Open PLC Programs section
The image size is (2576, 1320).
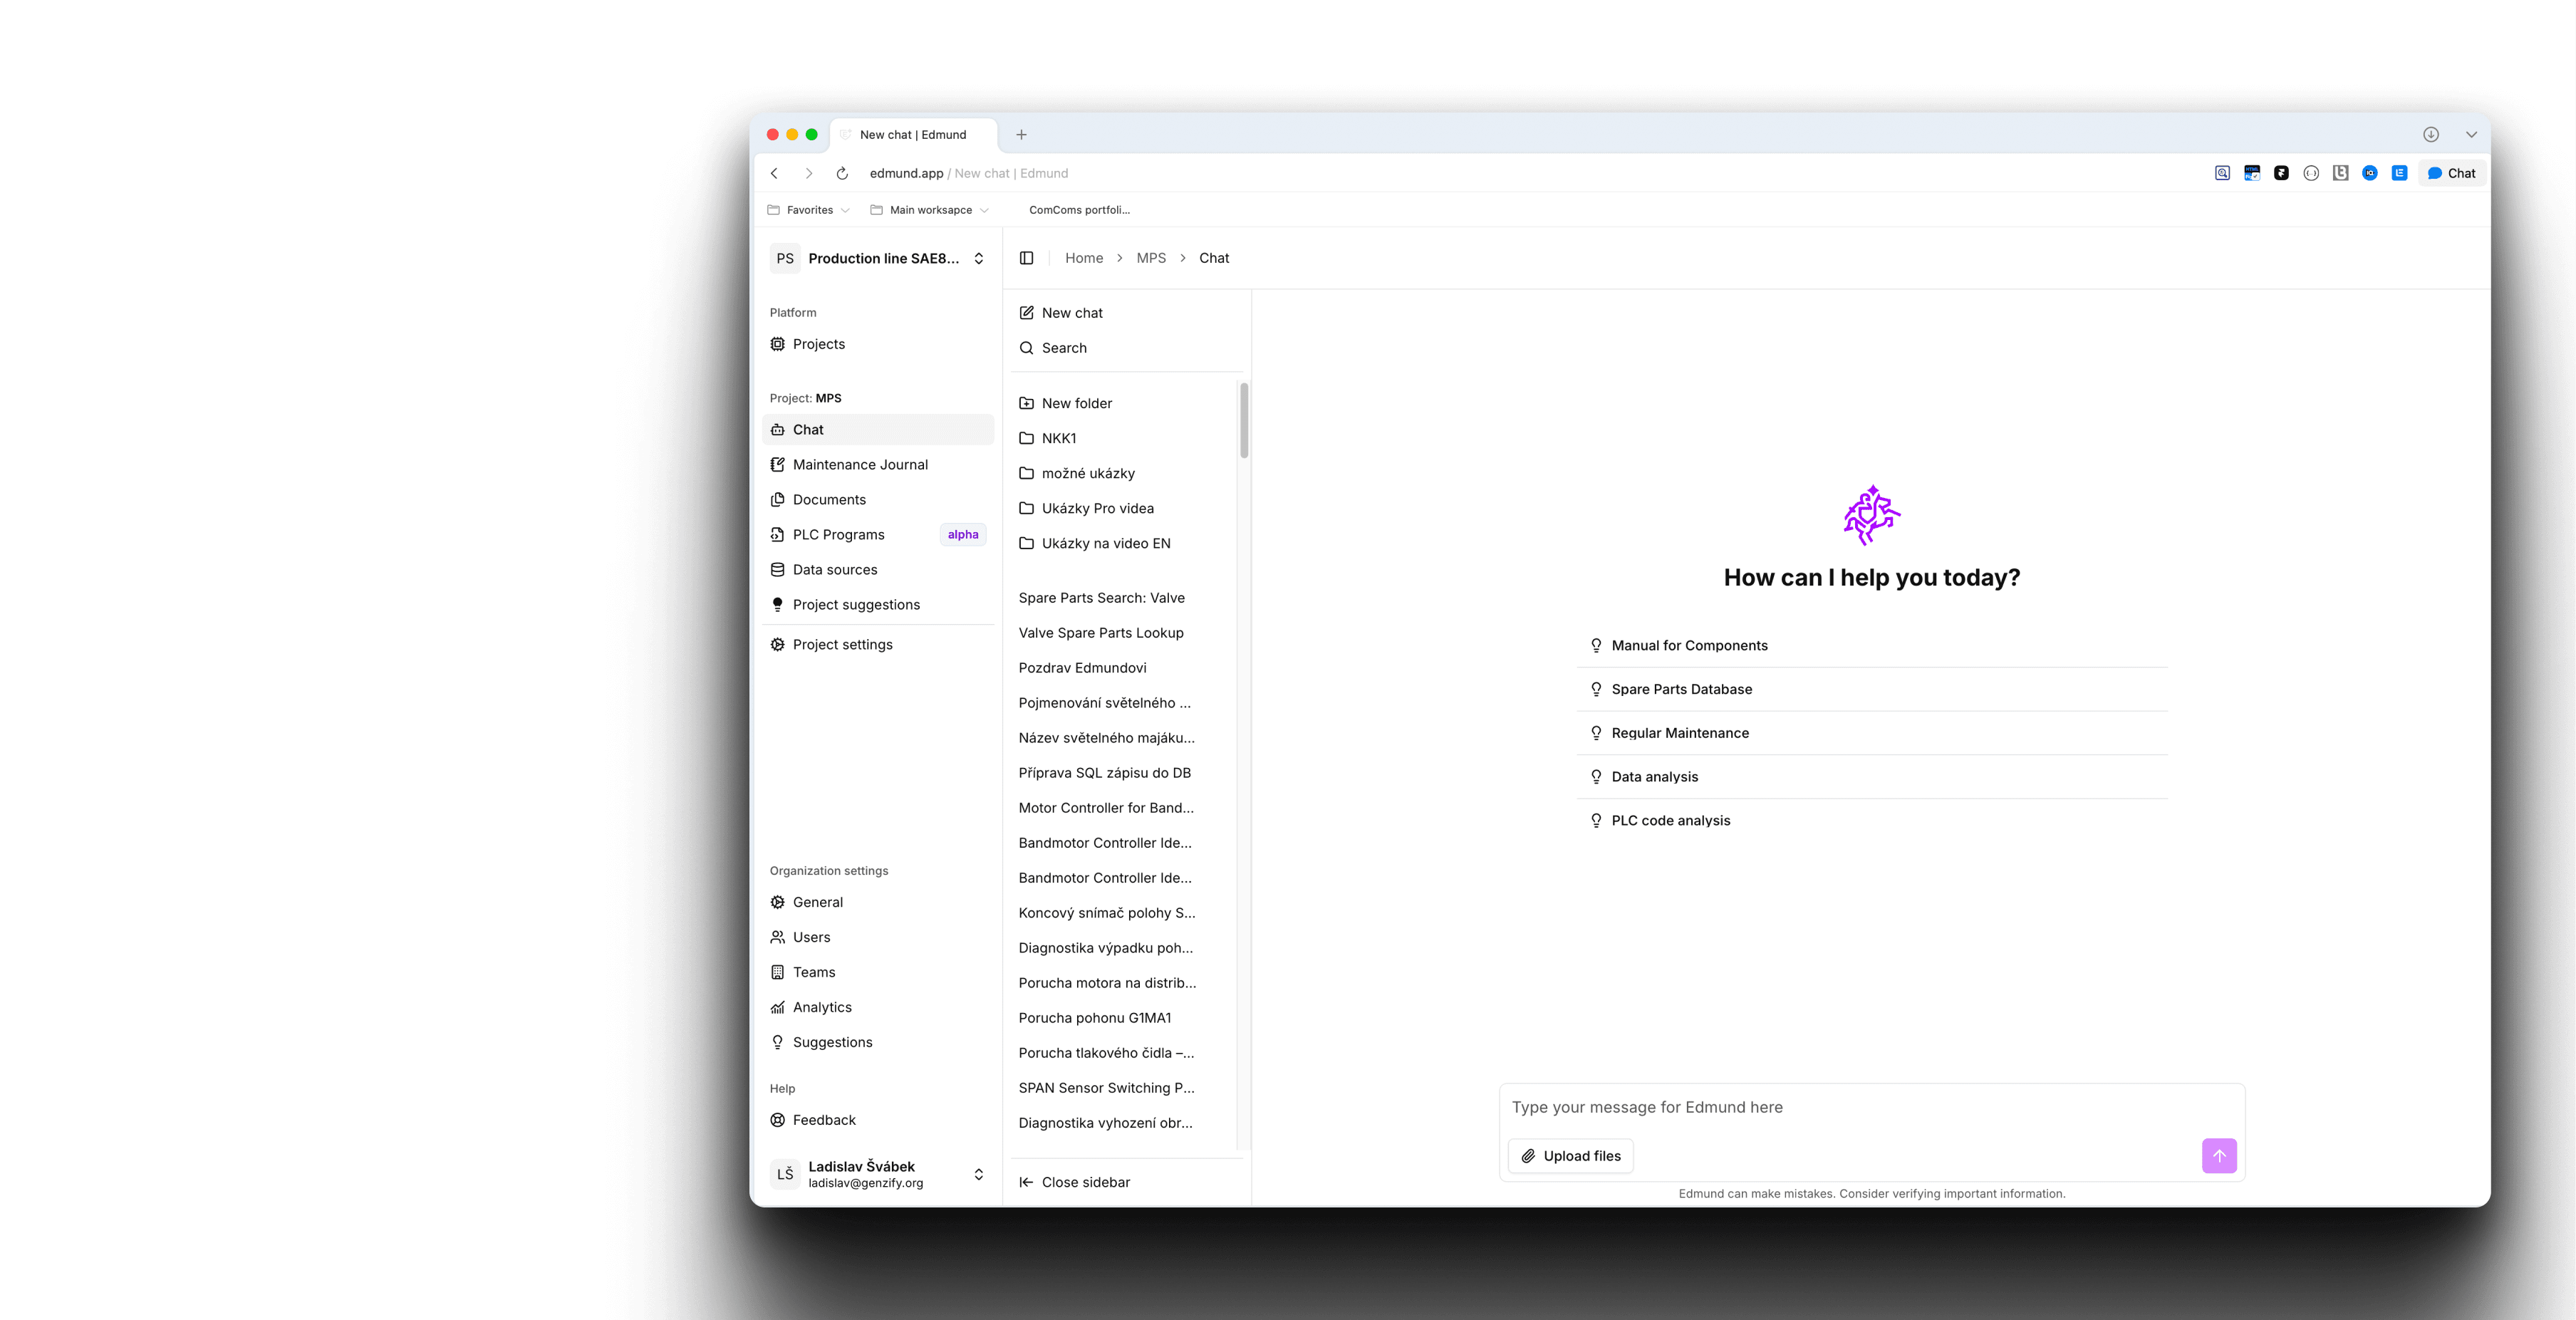pyautogui.click(x=838, y=535)
